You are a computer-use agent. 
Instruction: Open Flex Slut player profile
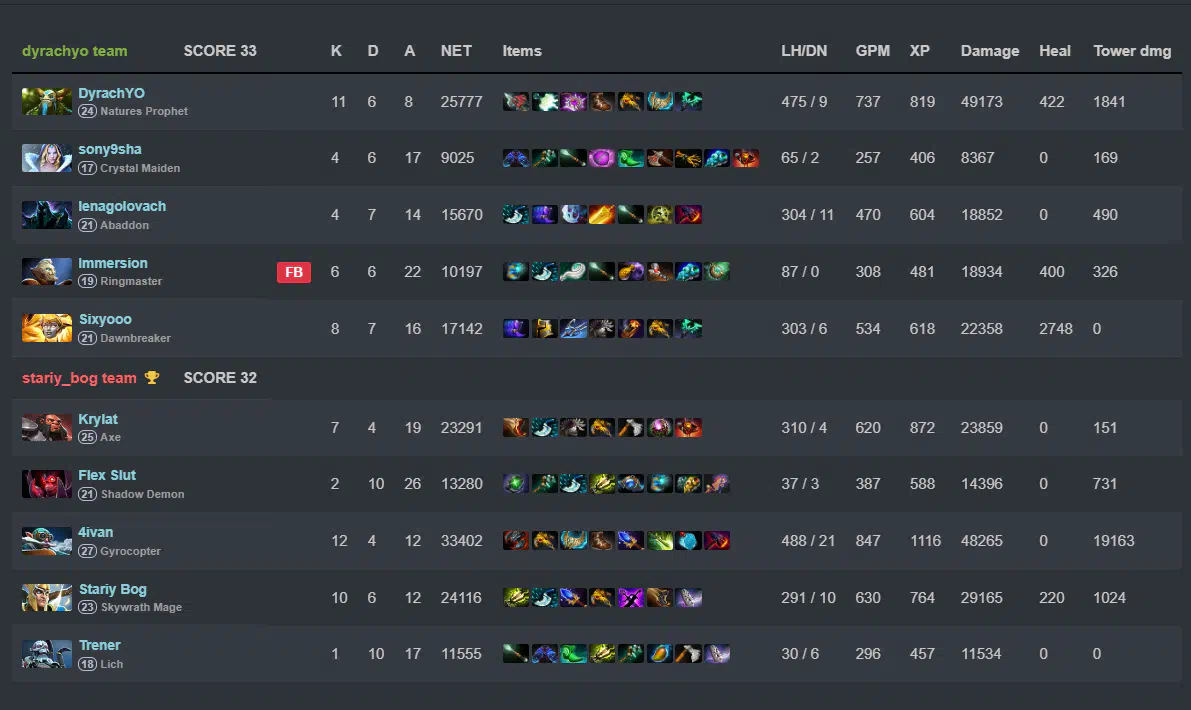pyautogui.click(x=107, y=475)
